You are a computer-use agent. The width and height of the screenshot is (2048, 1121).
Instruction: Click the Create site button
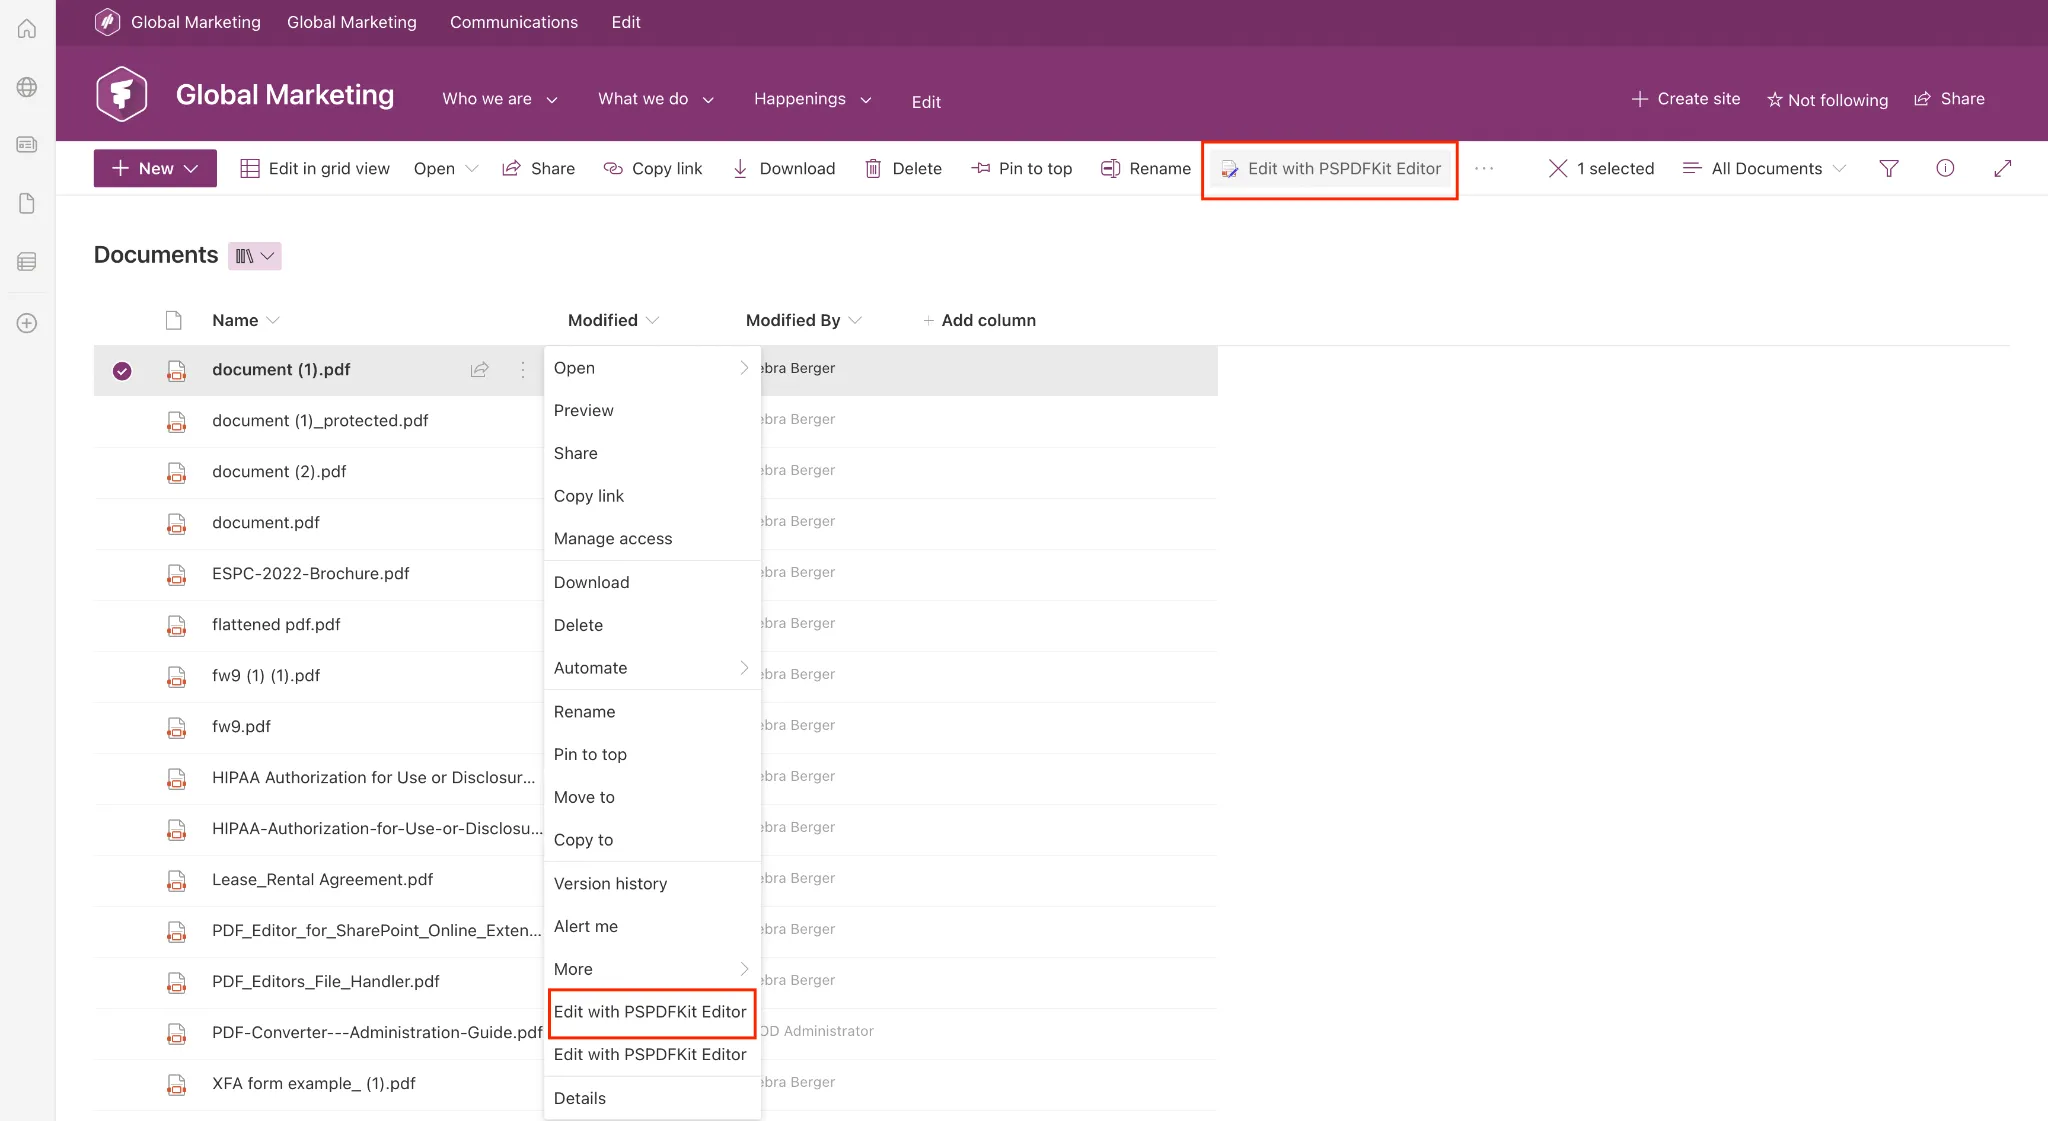pyautogui.click(x=1685, y=99)
